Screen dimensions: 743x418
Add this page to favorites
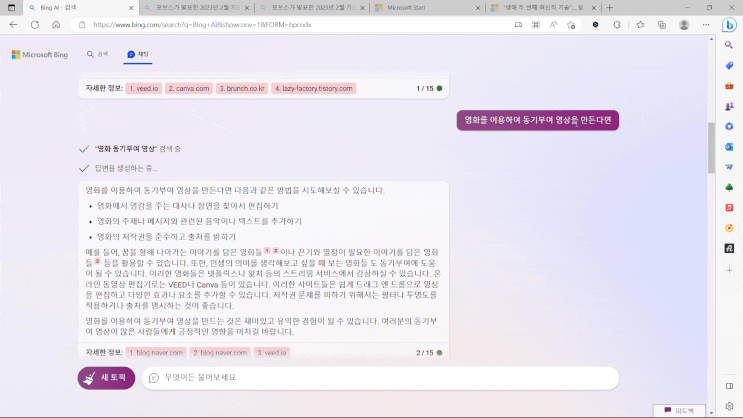(571, 25)
